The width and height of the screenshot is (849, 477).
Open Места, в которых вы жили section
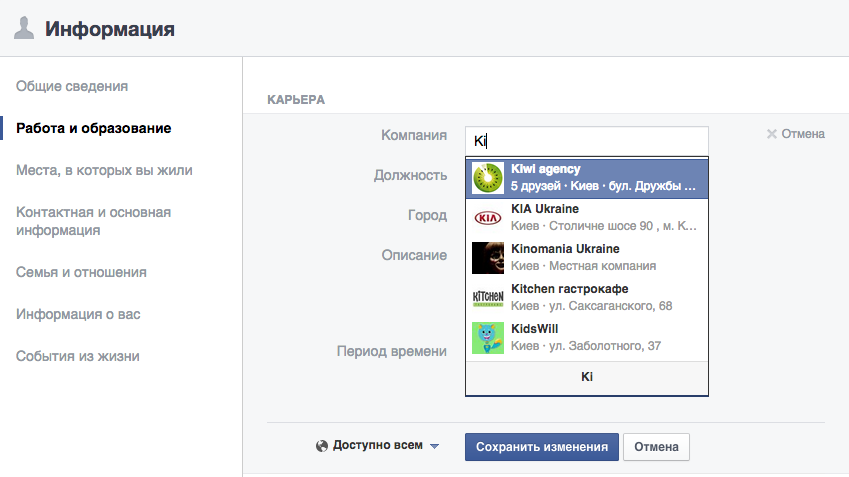click(x=104, y=170)
